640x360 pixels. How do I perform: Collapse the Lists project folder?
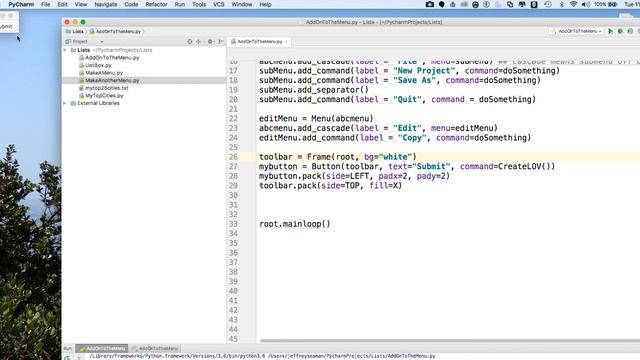click(64, 50)
